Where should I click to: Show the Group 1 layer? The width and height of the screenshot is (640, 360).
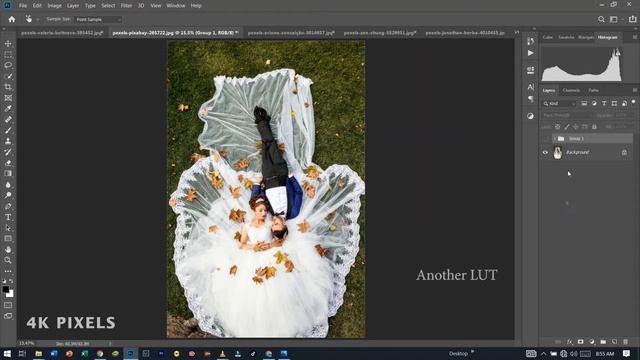[x=545, y=139]
